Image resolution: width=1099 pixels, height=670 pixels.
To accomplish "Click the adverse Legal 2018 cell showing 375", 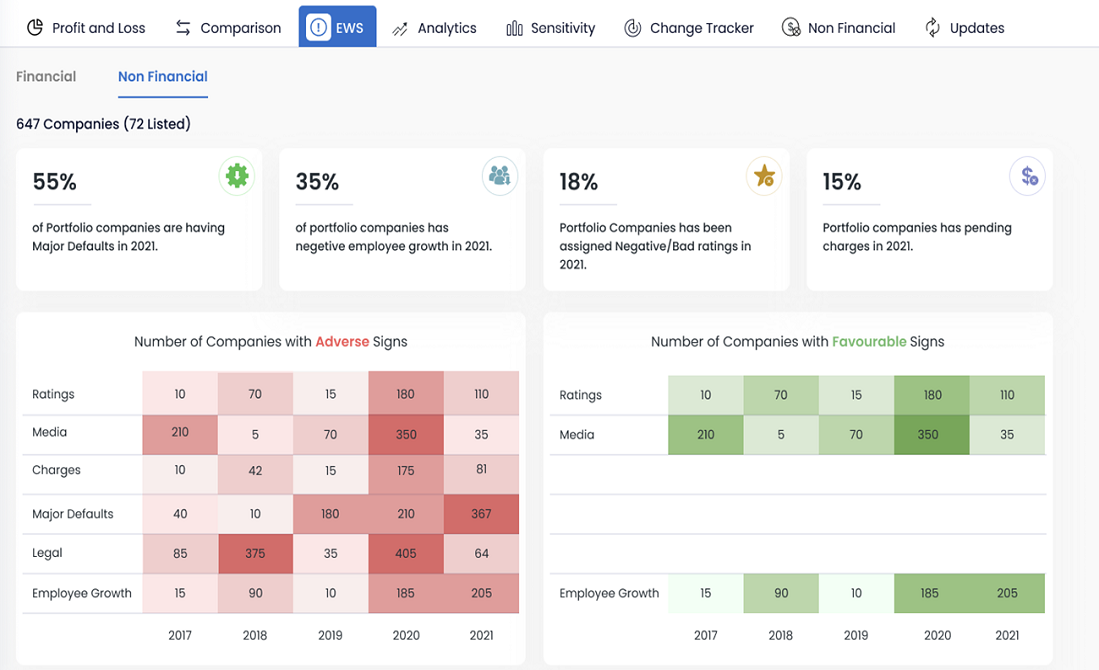I will [x=255, y=553].
